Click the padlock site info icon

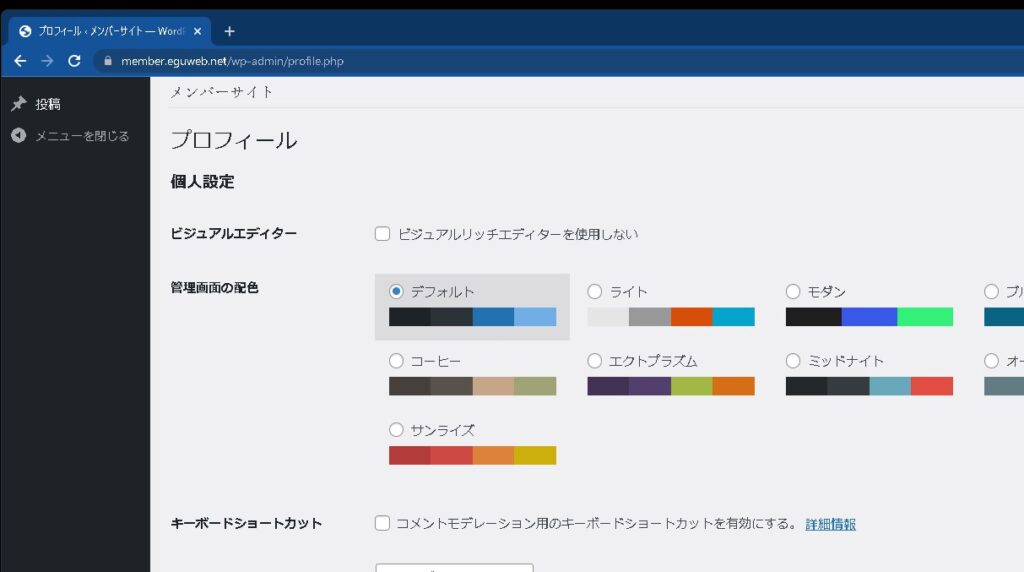pyautogui.click(x=109, y=61)
